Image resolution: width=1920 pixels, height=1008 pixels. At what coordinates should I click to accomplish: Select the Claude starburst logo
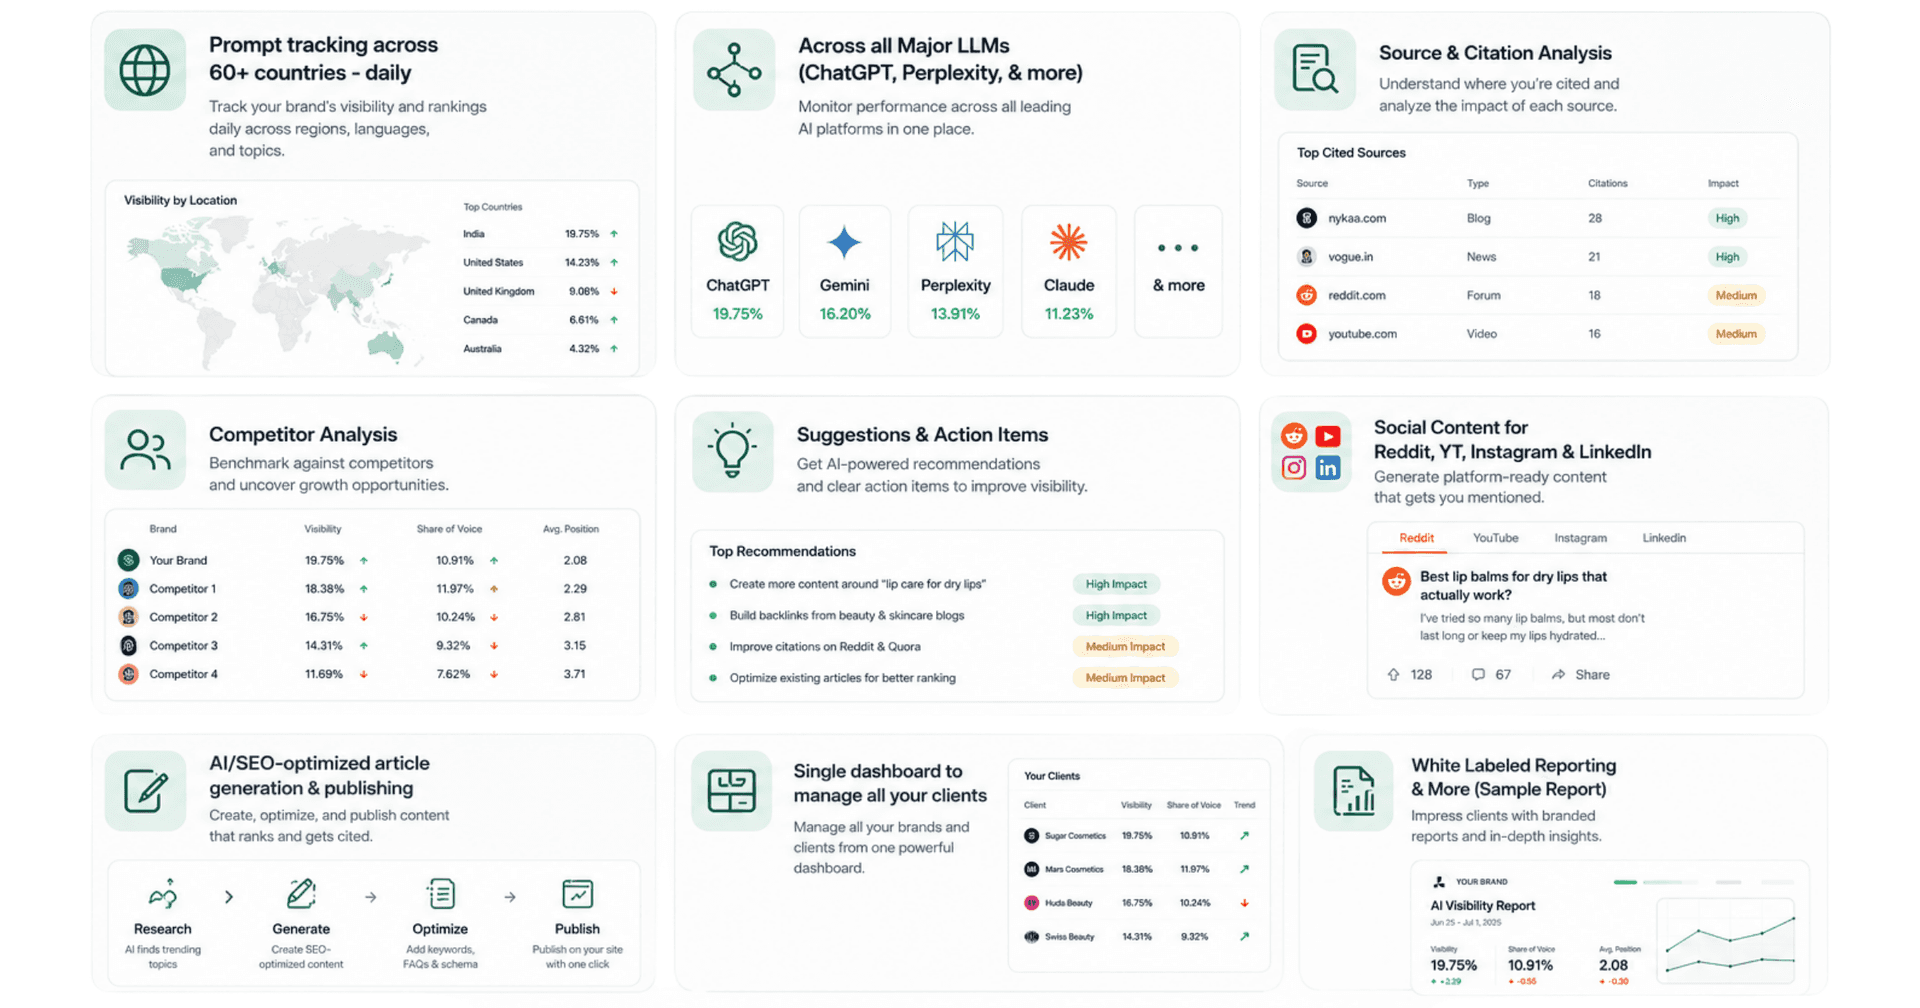(1068, 242)
